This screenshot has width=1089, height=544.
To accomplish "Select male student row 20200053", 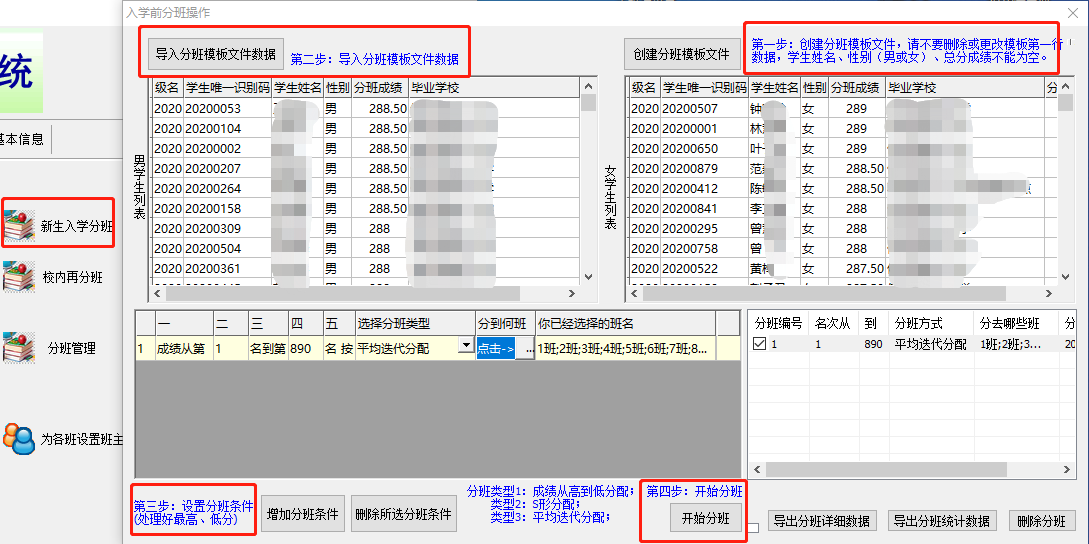I will (366, 108).
